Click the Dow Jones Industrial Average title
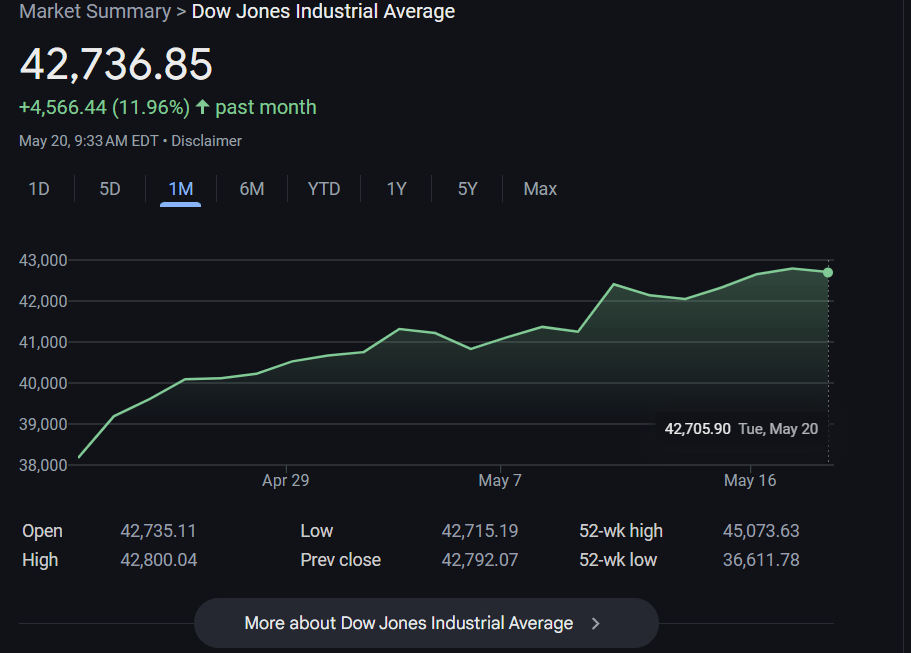The image size is (911, 653). click(323, 12)
